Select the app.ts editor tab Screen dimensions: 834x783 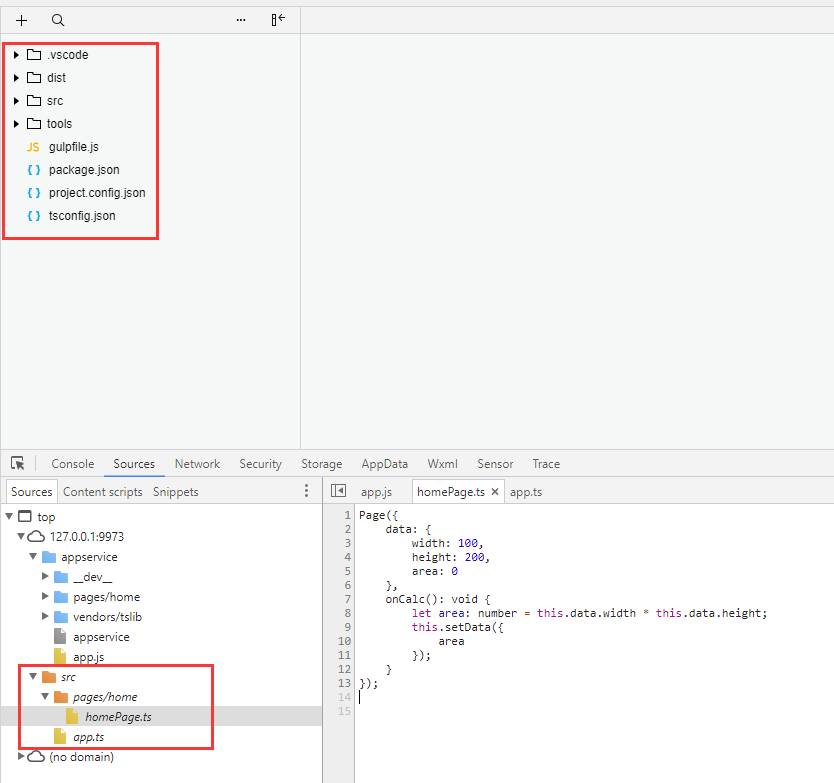[526, 492]
